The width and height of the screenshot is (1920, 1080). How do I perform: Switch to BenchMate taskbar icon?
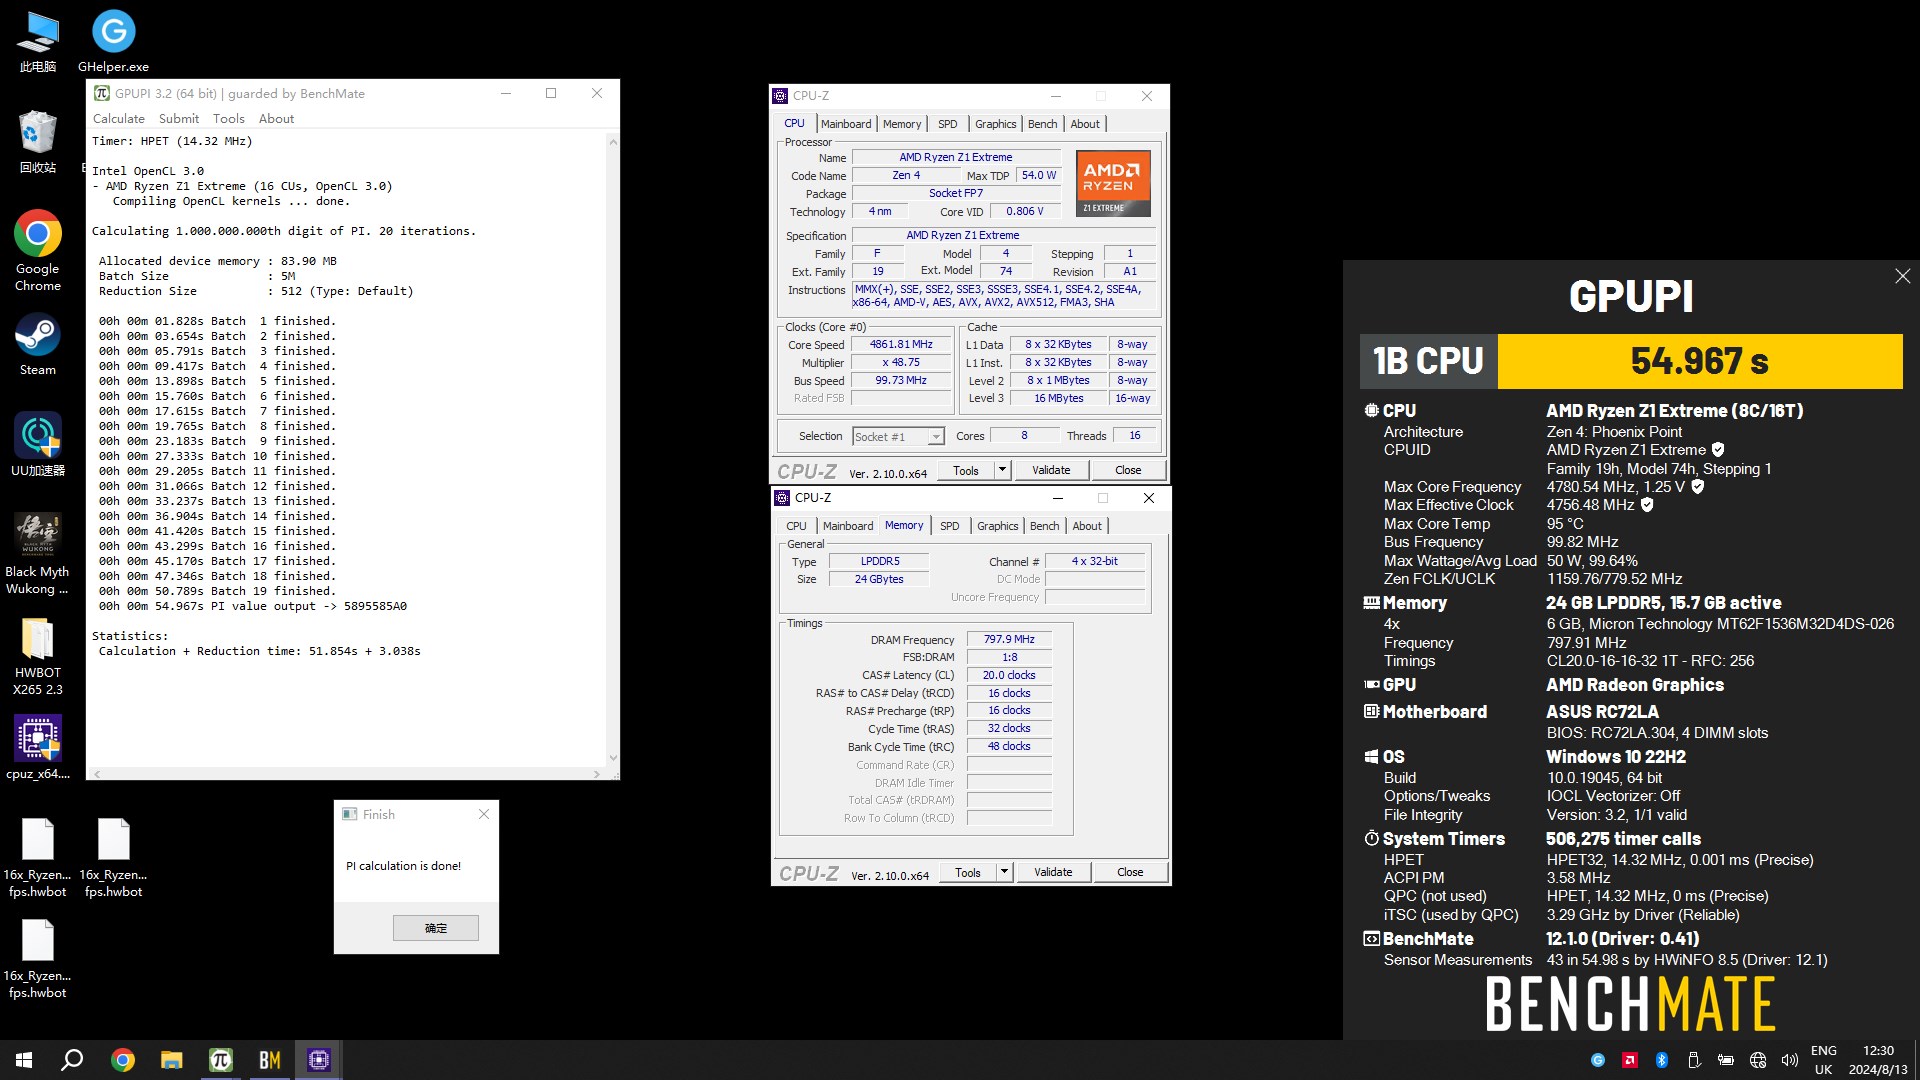pos(269,1060)
